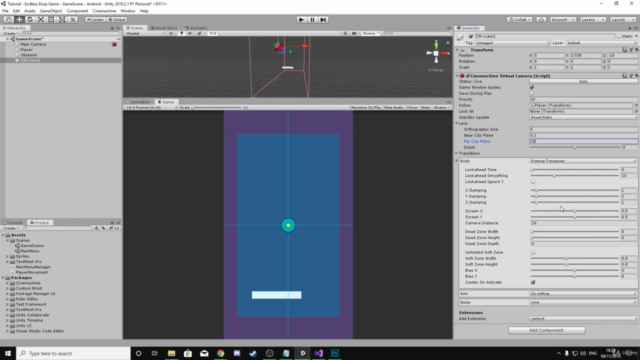Uncheck Center On Activate

click(x=533, y=282)
